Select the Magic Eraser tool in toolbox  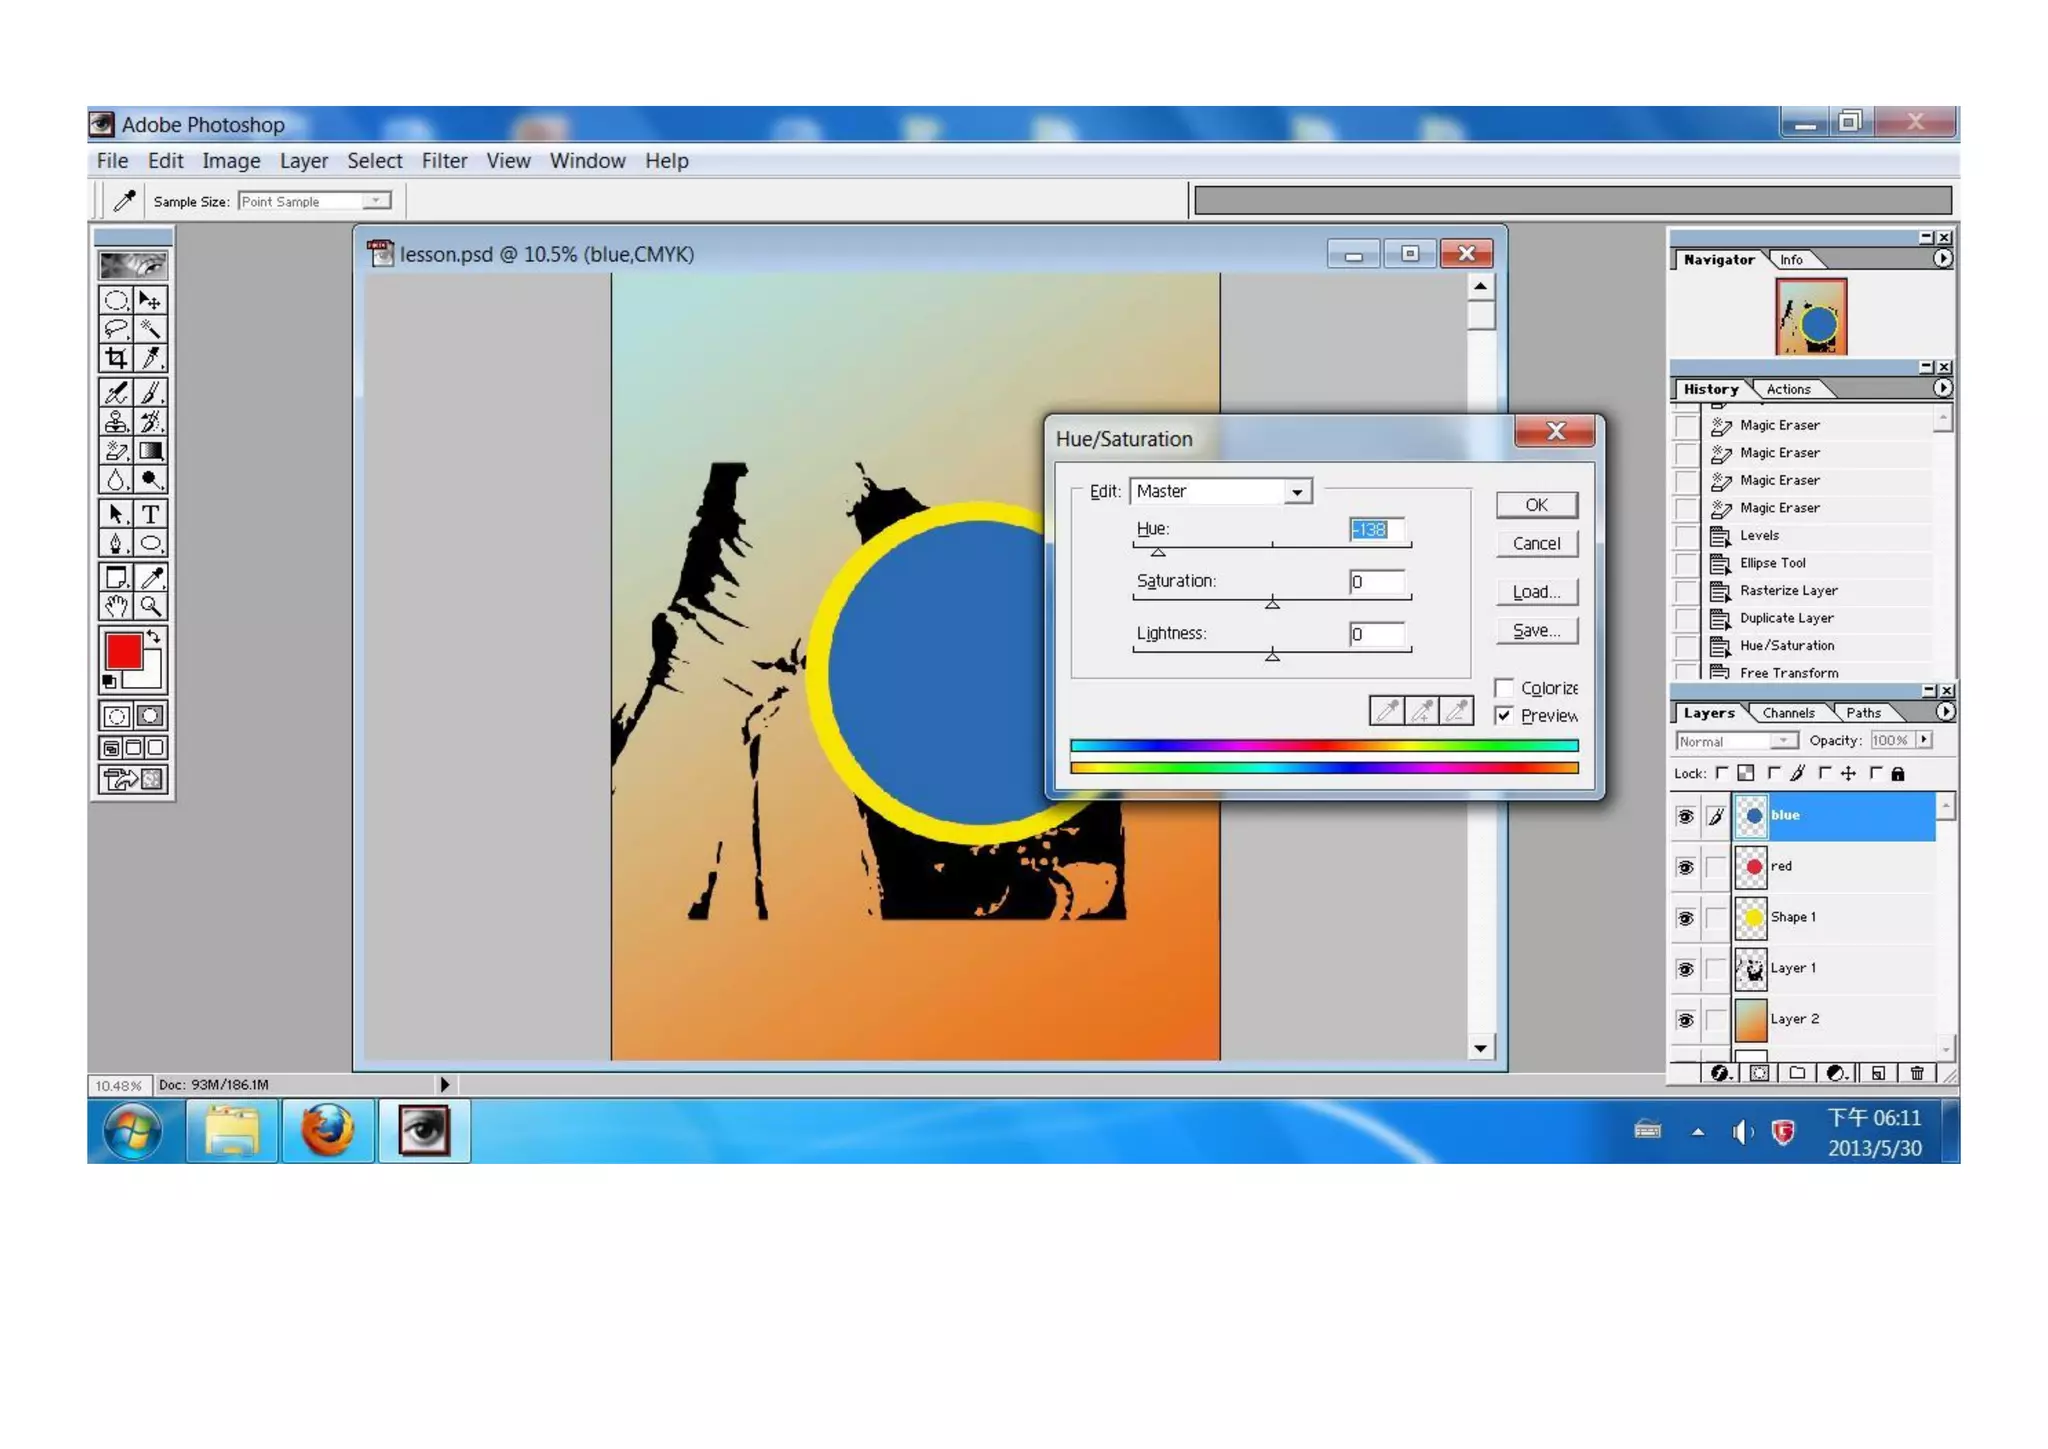coord(116,451)
